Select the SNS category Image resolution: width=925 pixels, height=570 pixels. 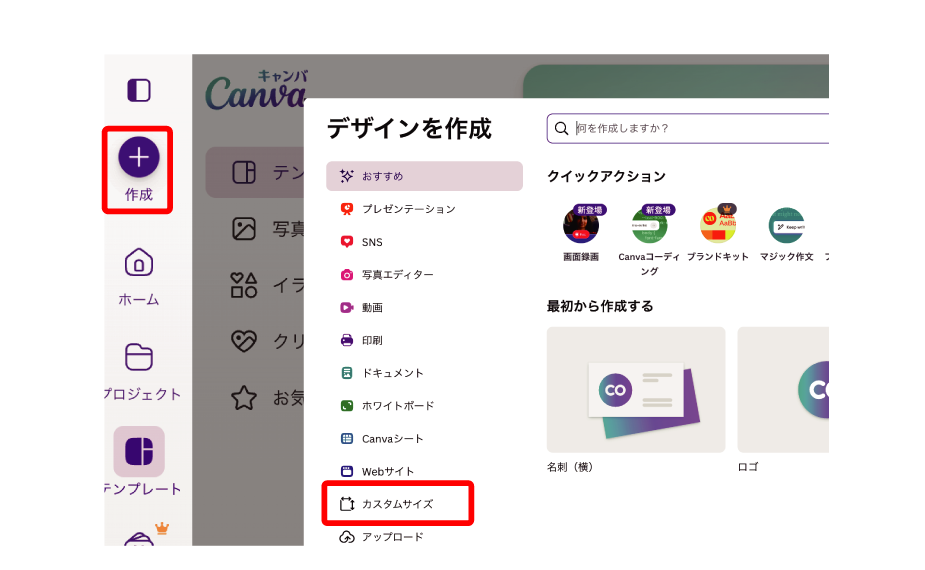(372, 242)
